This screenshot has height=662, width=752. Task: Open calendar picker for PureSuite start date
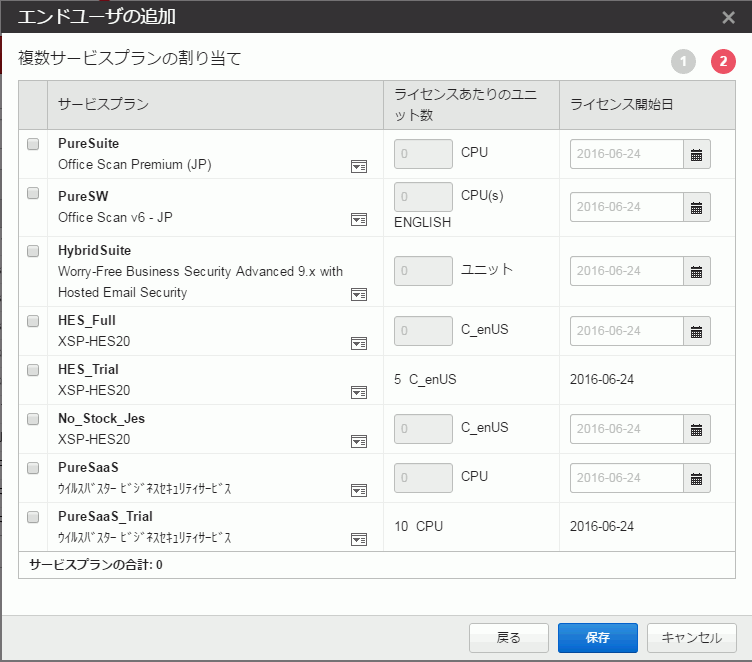tap(697, 155)
